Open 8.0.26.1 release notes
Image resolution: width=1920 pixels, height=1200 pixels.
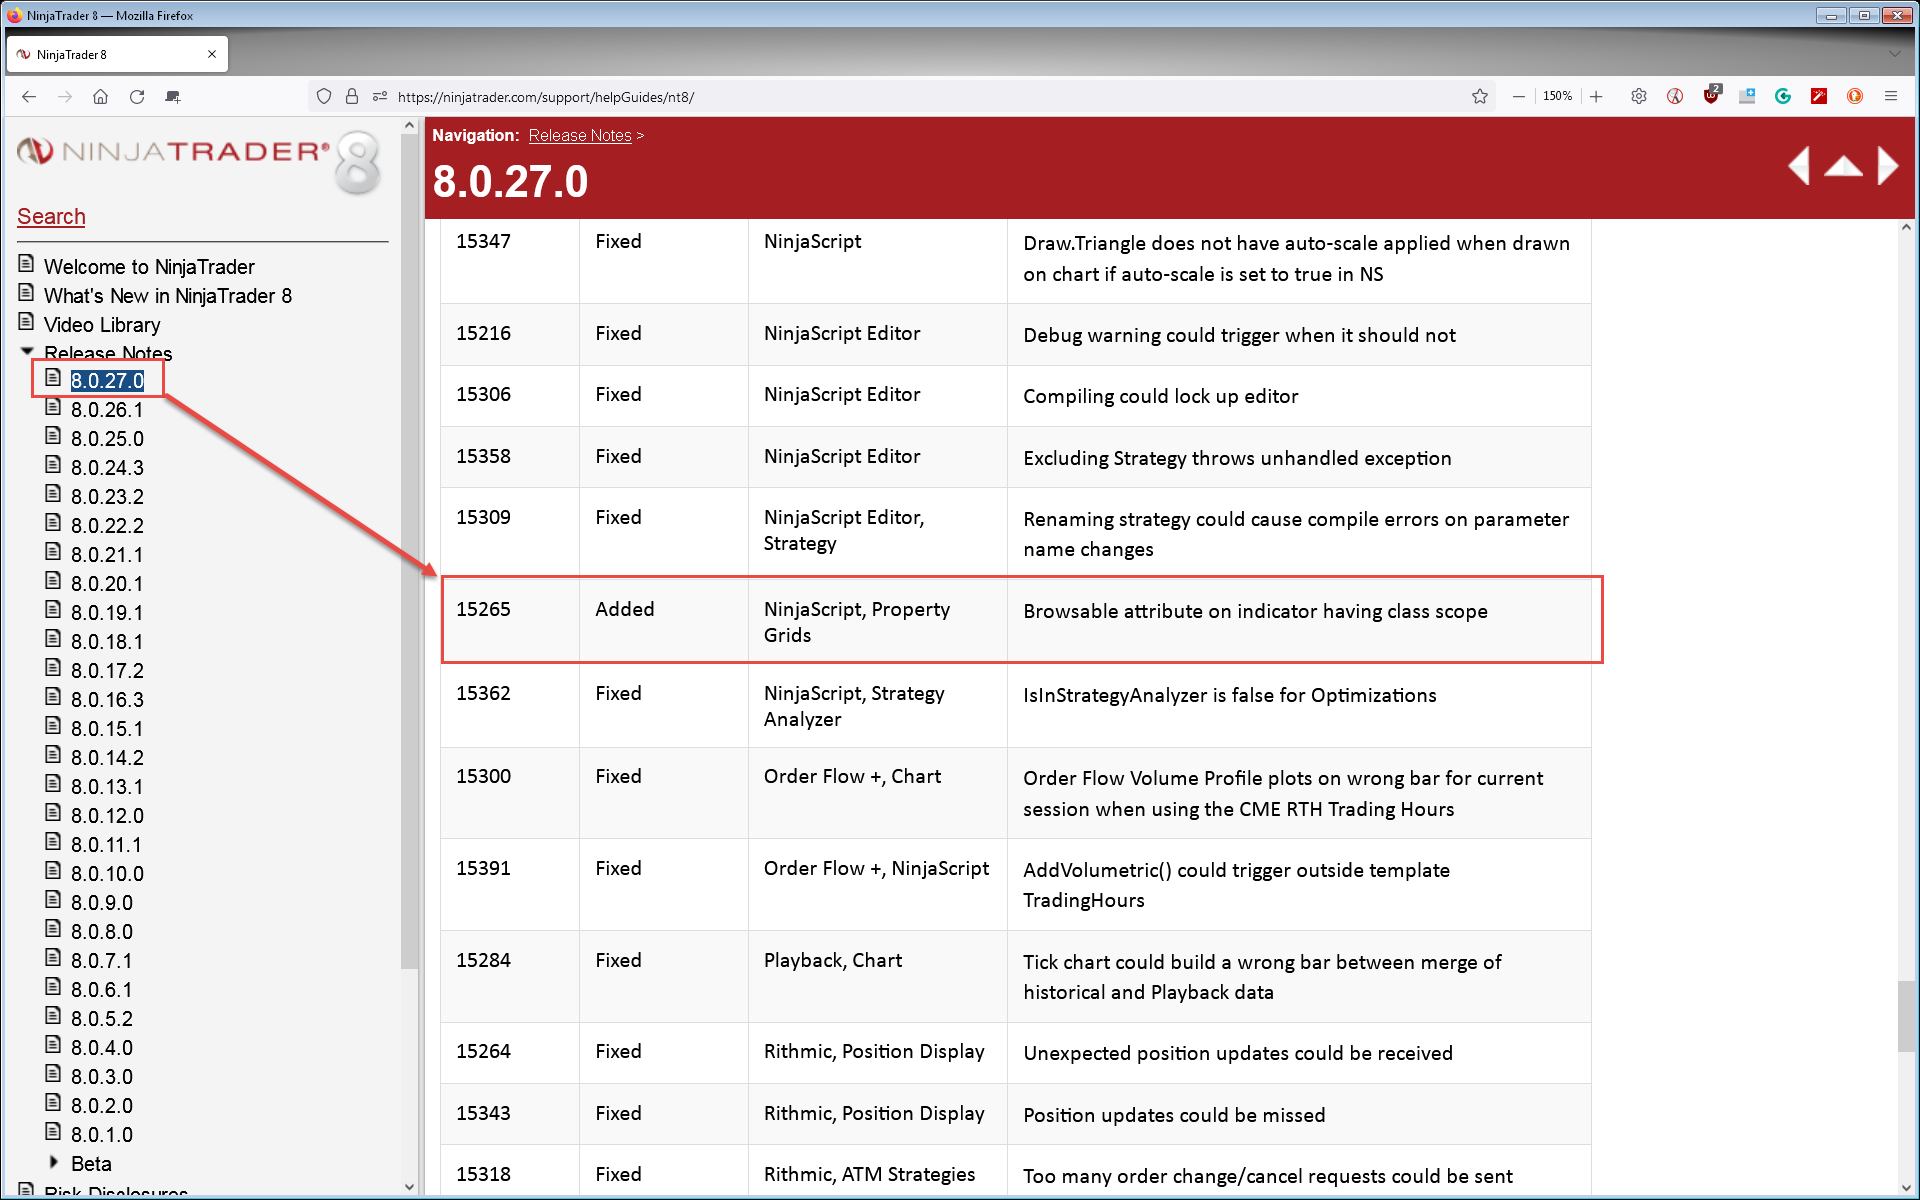point(107,410)
